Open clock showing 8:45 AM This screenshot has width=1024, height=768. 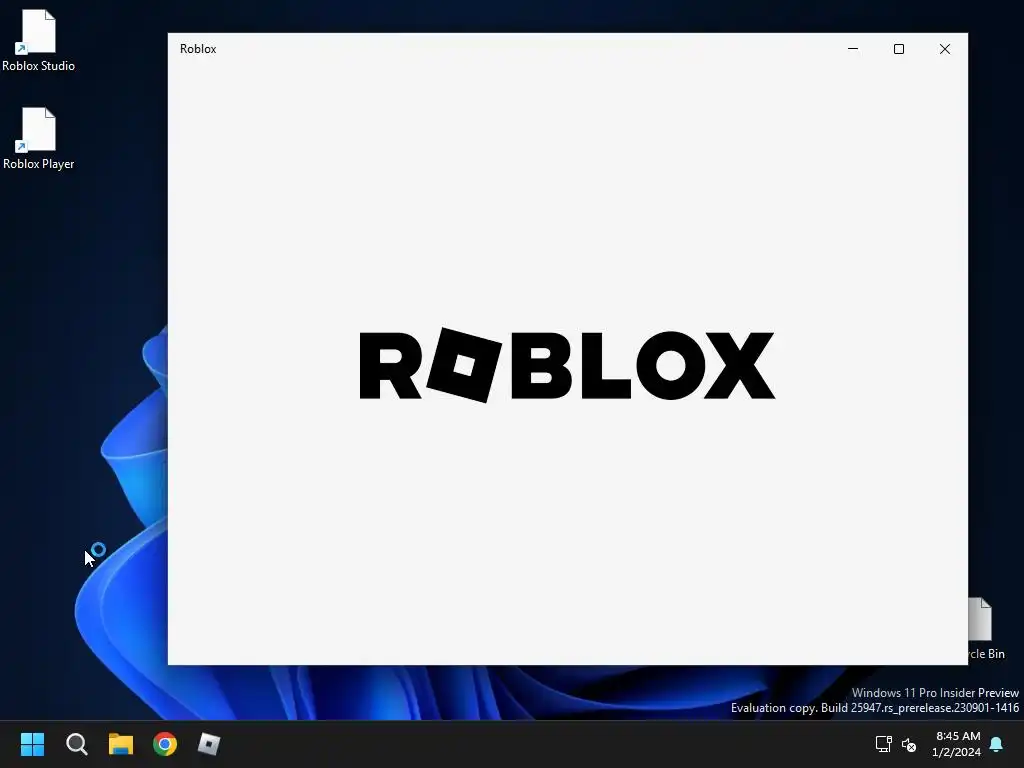tap(957, 744)
